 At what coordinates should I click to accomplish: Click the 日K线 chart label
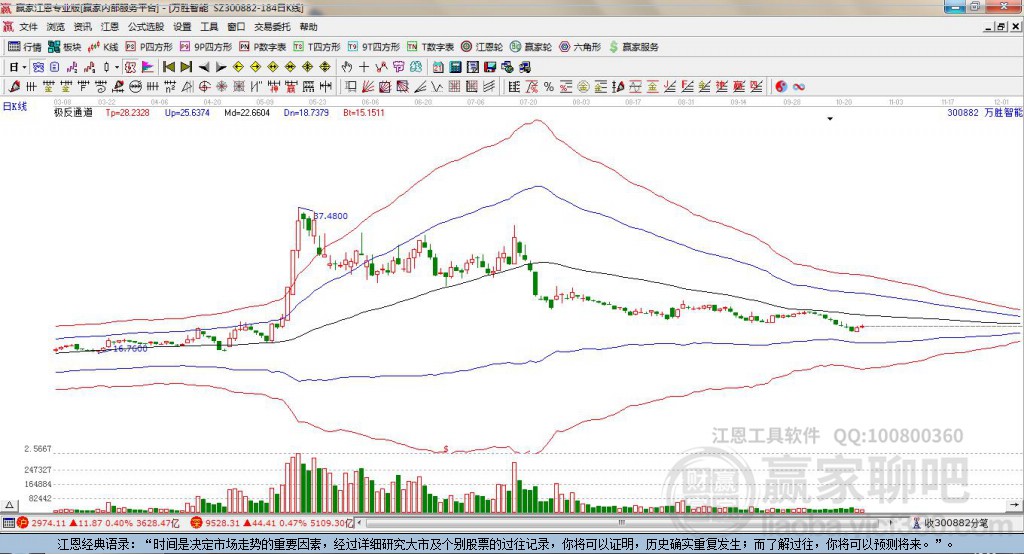pyautogui.click(x=14, y=106)
